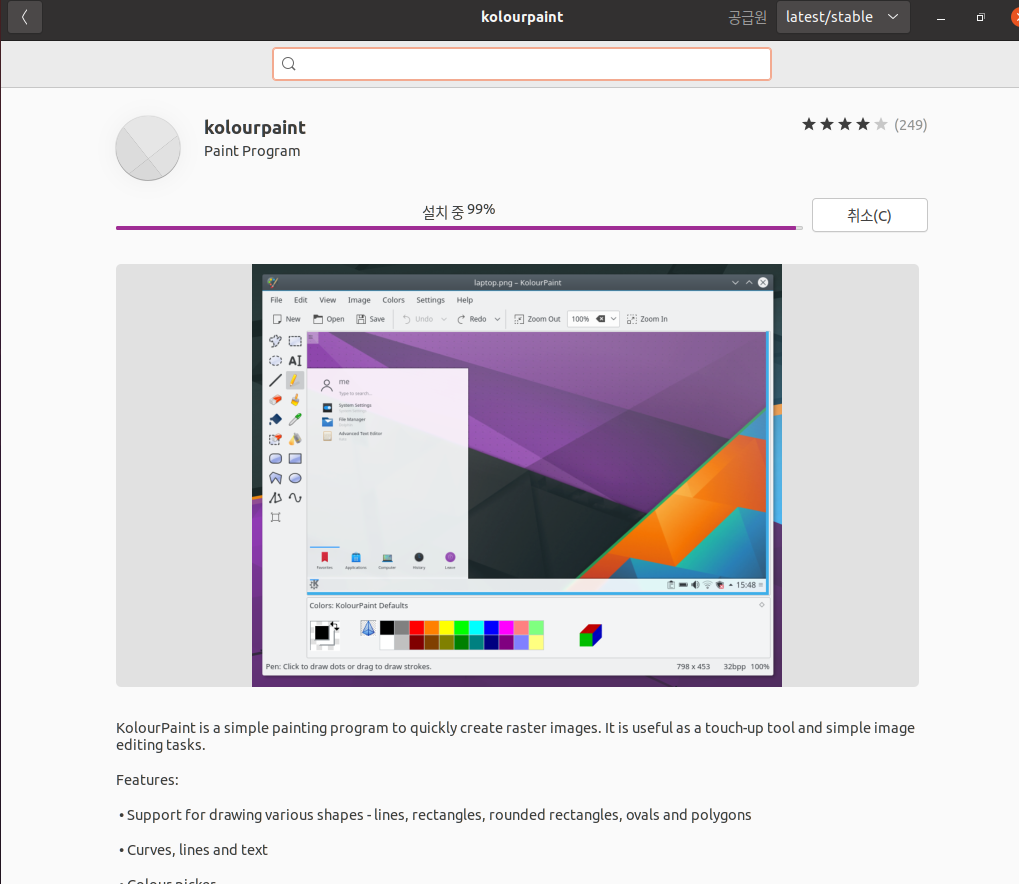Open the KolourPaint screenshot preview
1019x884 pixels.
click(x=517, y=475)
